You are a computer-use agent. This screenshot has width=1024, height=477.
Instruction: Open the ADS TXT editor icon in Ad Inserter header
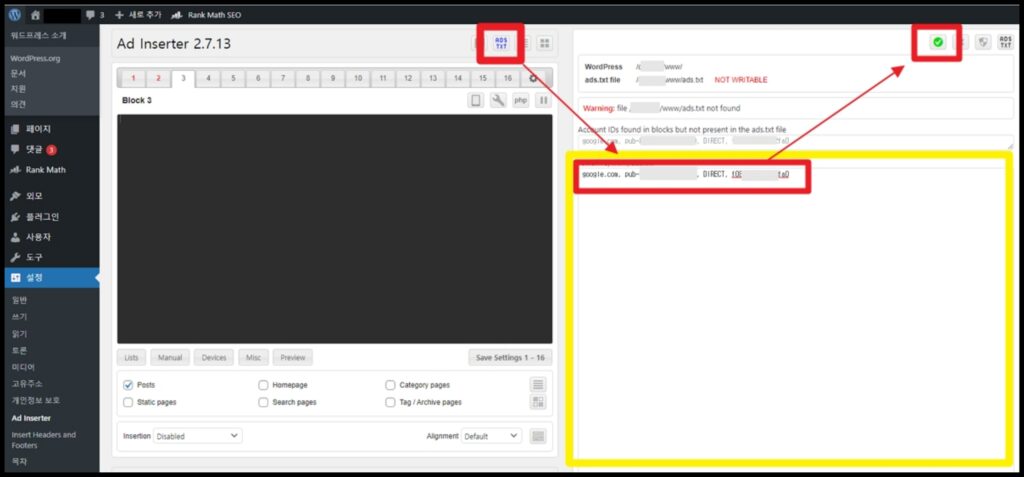point(501,43)
